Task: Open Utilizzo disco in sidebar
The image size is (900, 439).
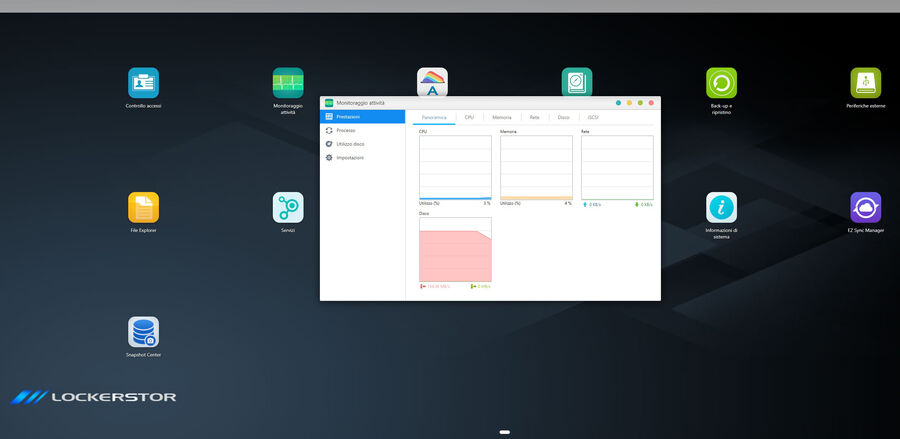Action: 350,144
